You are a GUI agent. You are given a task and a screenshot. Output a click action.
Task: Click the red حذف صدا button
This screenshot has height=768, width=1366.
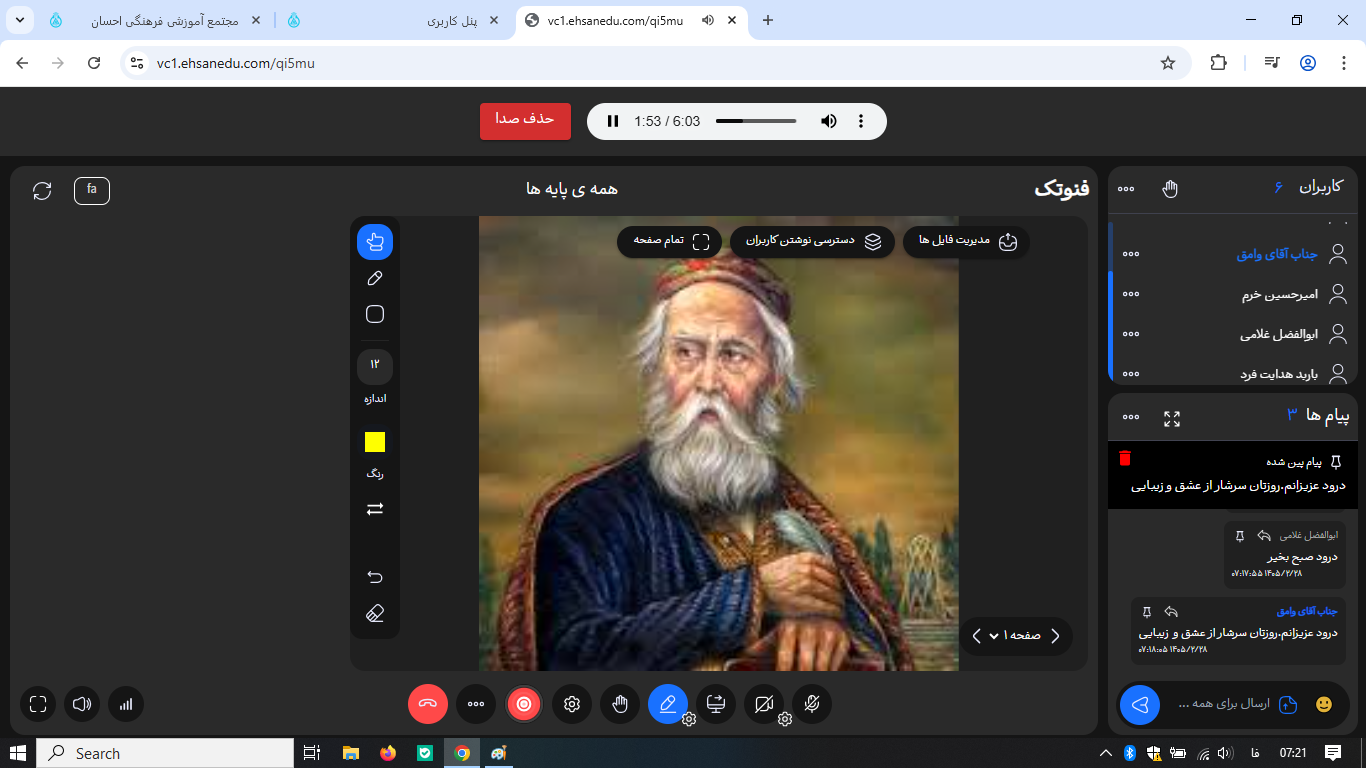click(x=525, y=121)
